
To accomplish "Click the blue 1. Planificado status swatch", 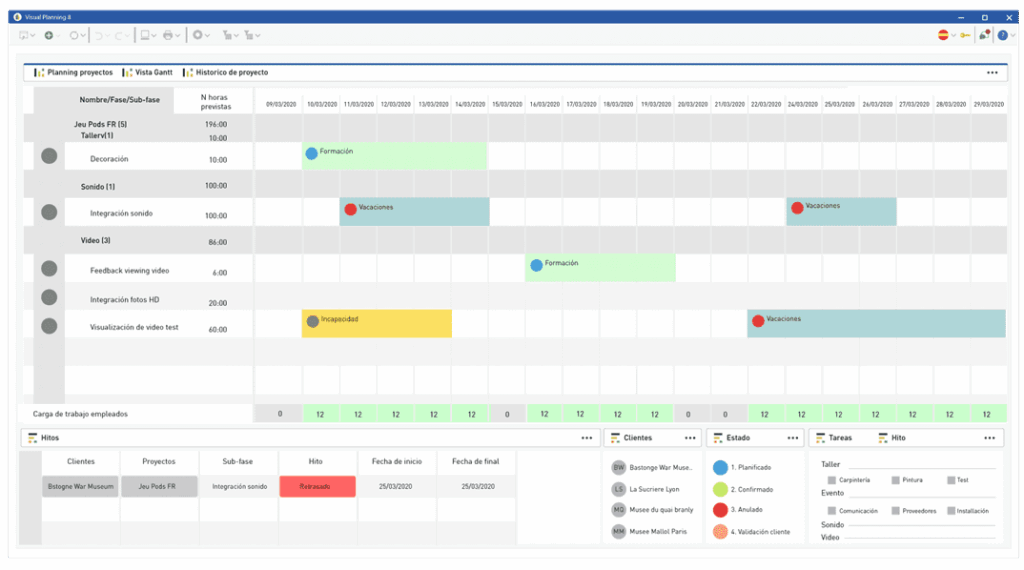I will (x=720, y=467).
